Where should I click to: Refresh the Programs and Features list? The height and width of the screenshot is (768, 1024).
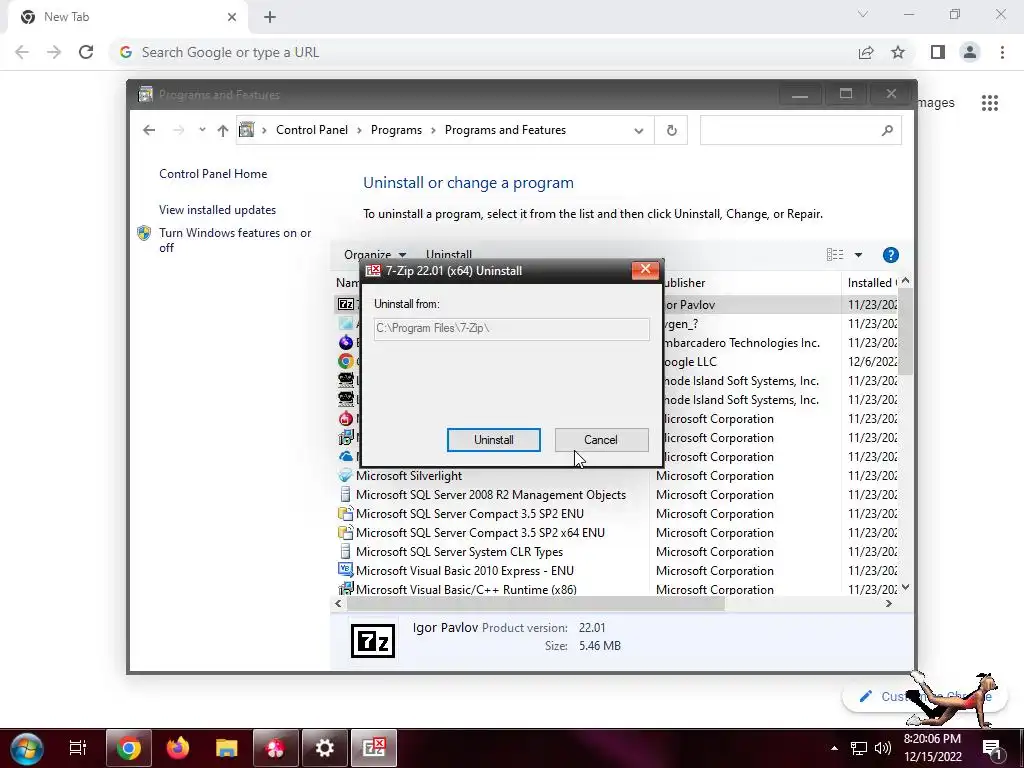tap(671, 131)
